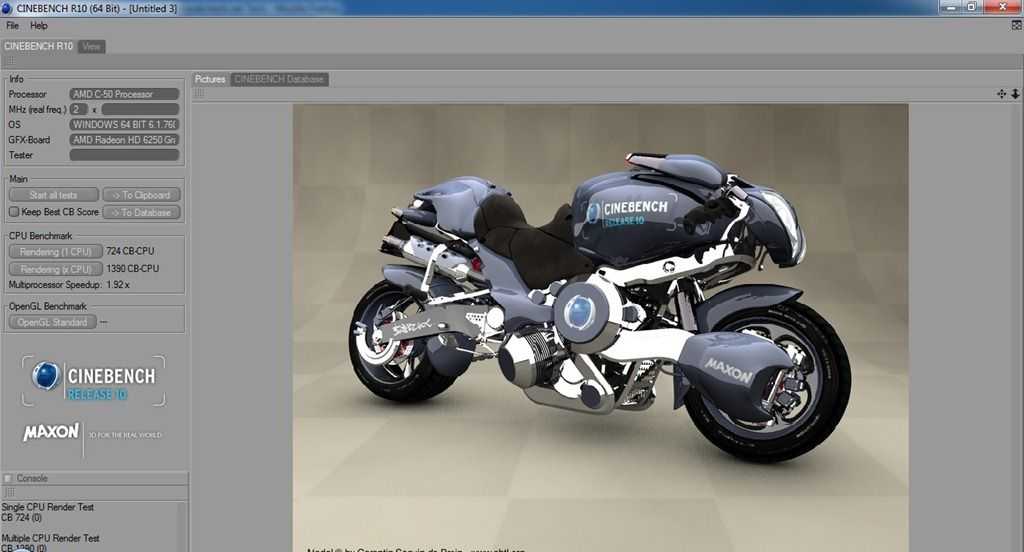Screen dimensions: 1024x552
Task: Click the MHz real frequency value field
Action: click(x=140, y=110)
